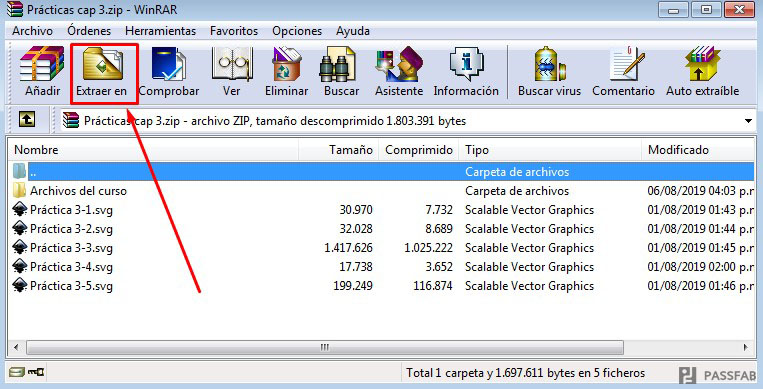Click the WinRAR title bar books icon
Viewport: 763px width, 389px height.
point(15,9)
